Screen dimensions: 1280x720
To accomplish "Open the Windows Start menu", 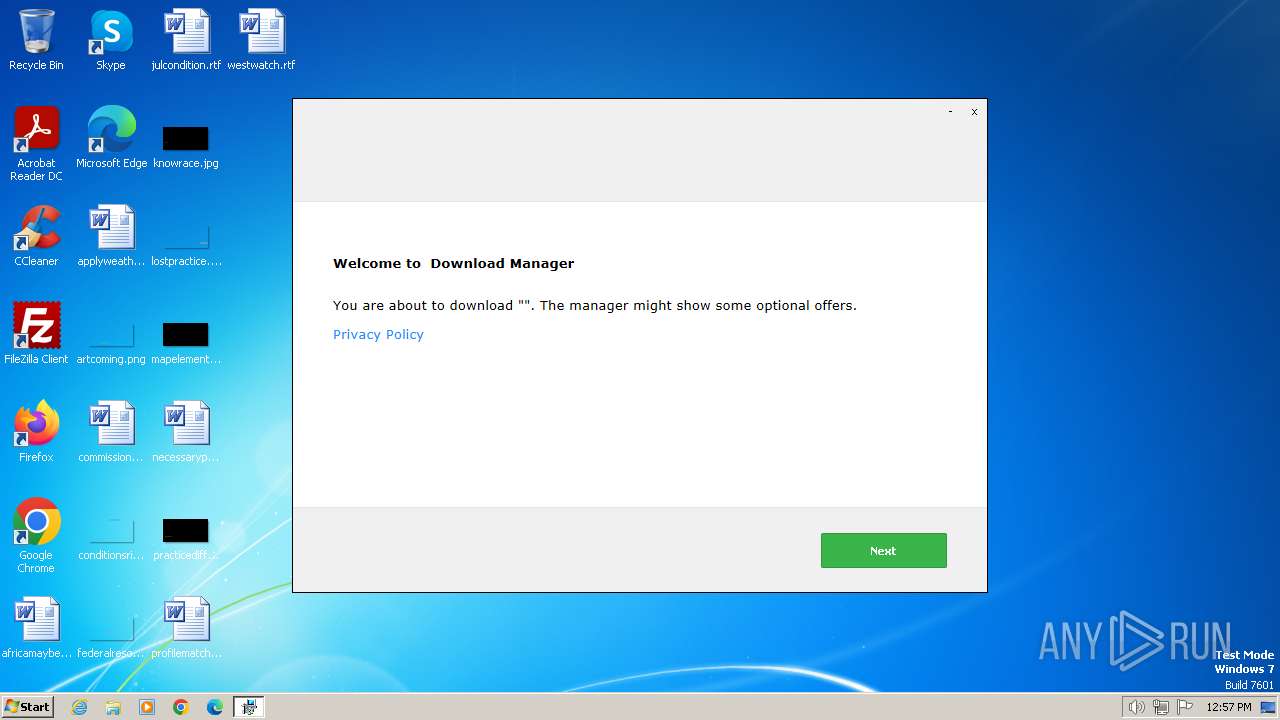I will (x=28, y=706).
